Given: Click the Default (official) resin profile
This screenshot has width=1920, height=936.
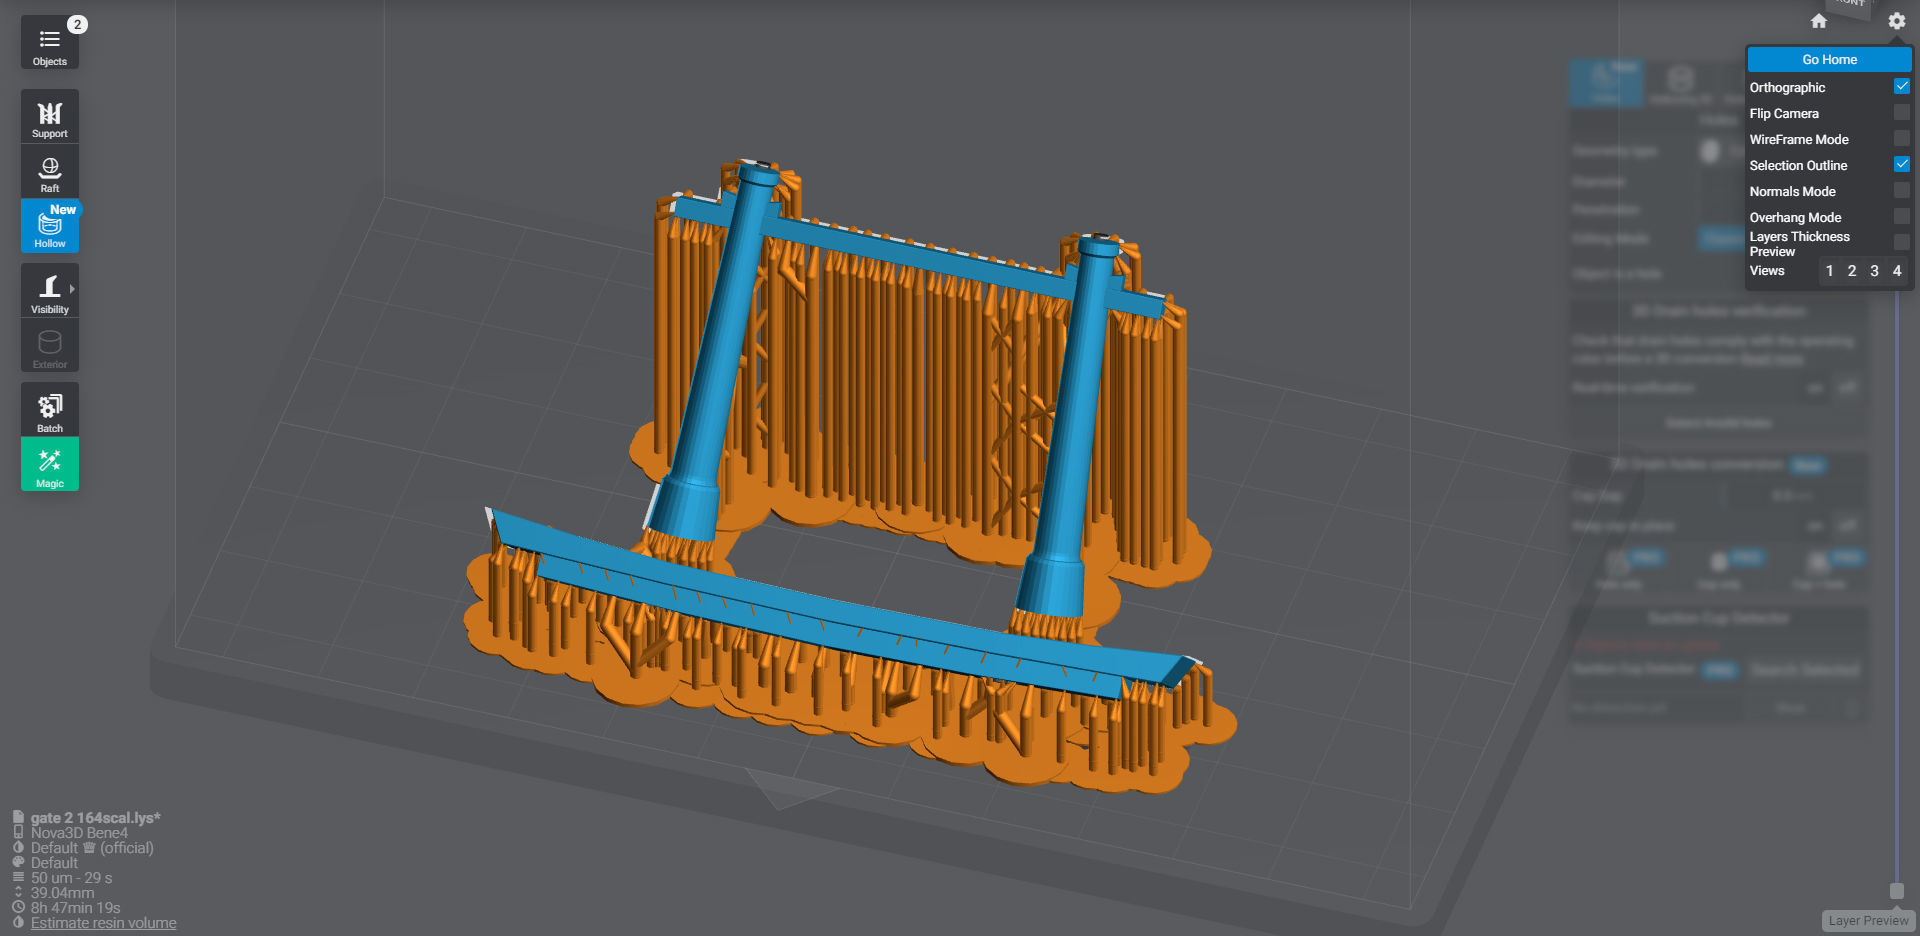Looking at the screenshot, I should pos(92,848).
